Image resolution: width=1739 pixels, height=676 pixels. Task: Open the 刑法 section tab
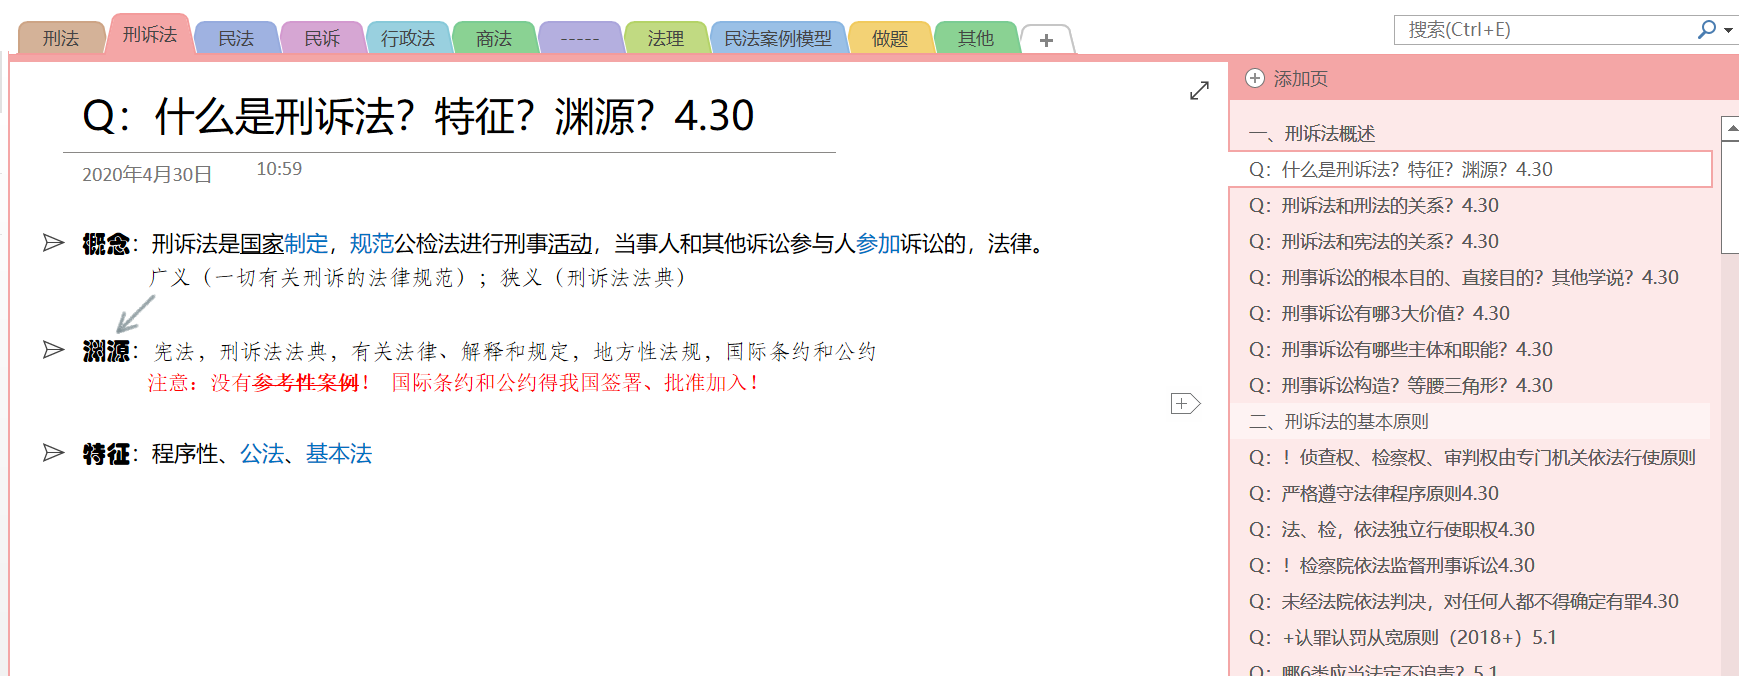pyautogui.click(x=61, y=38)
